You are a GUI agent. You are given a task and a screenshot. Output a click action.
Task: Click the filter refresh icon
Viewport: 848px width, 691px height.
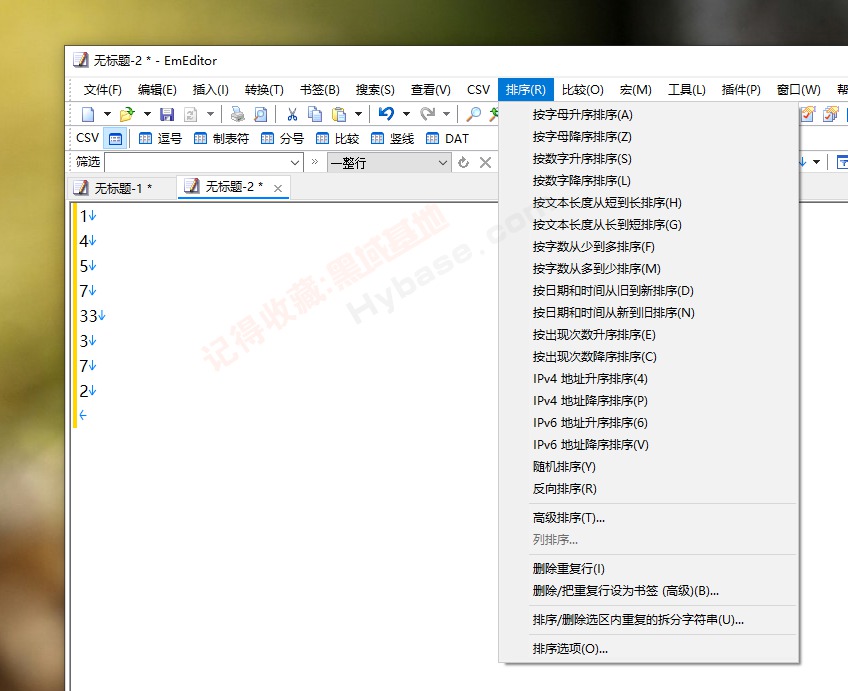[463, 162]
